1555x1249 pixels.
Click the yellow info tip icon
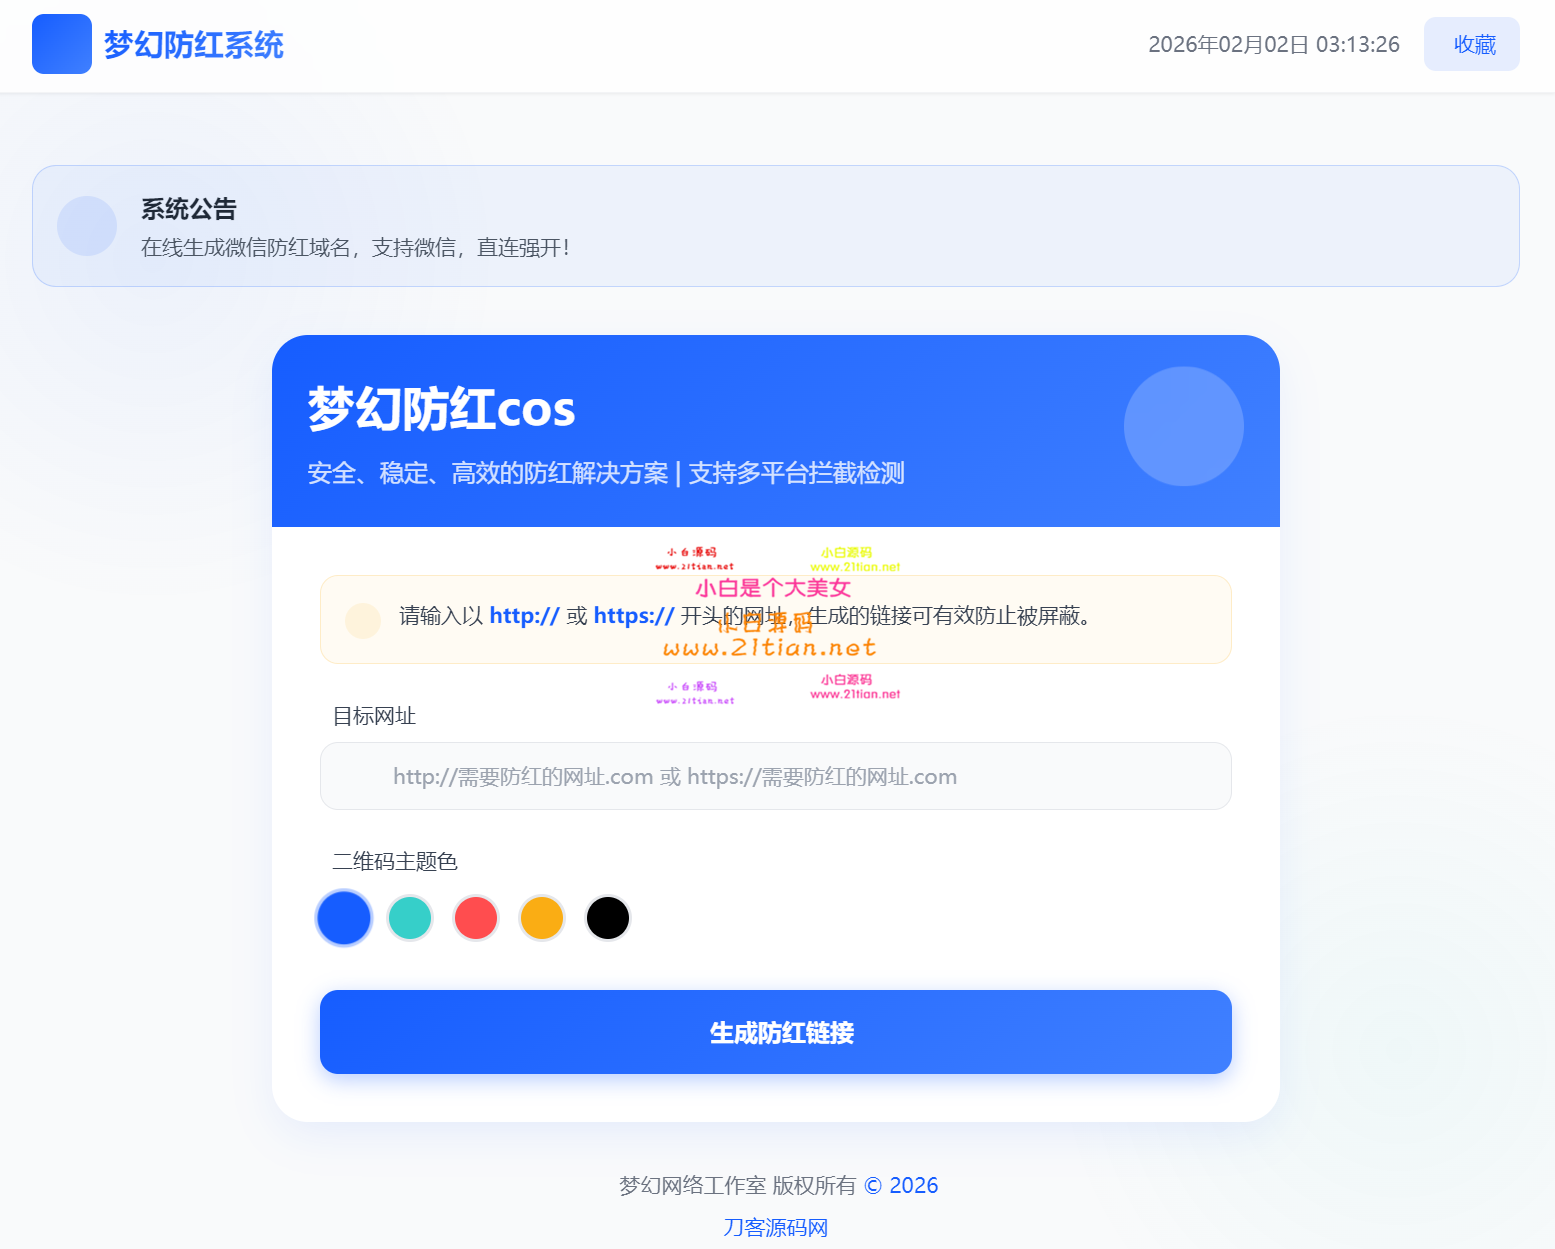click(x=363, y=620)
